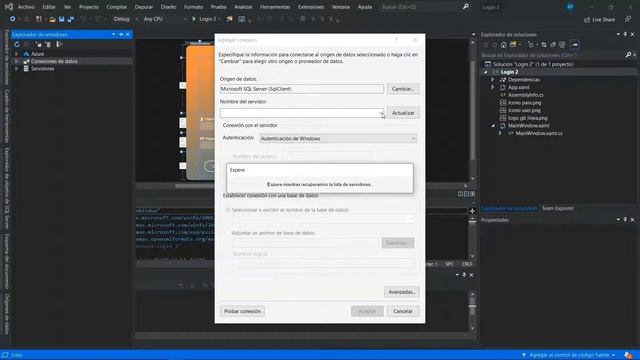
Task: Click the Show All Files icon in Solution Explorer
Action: tap(562, 44)
